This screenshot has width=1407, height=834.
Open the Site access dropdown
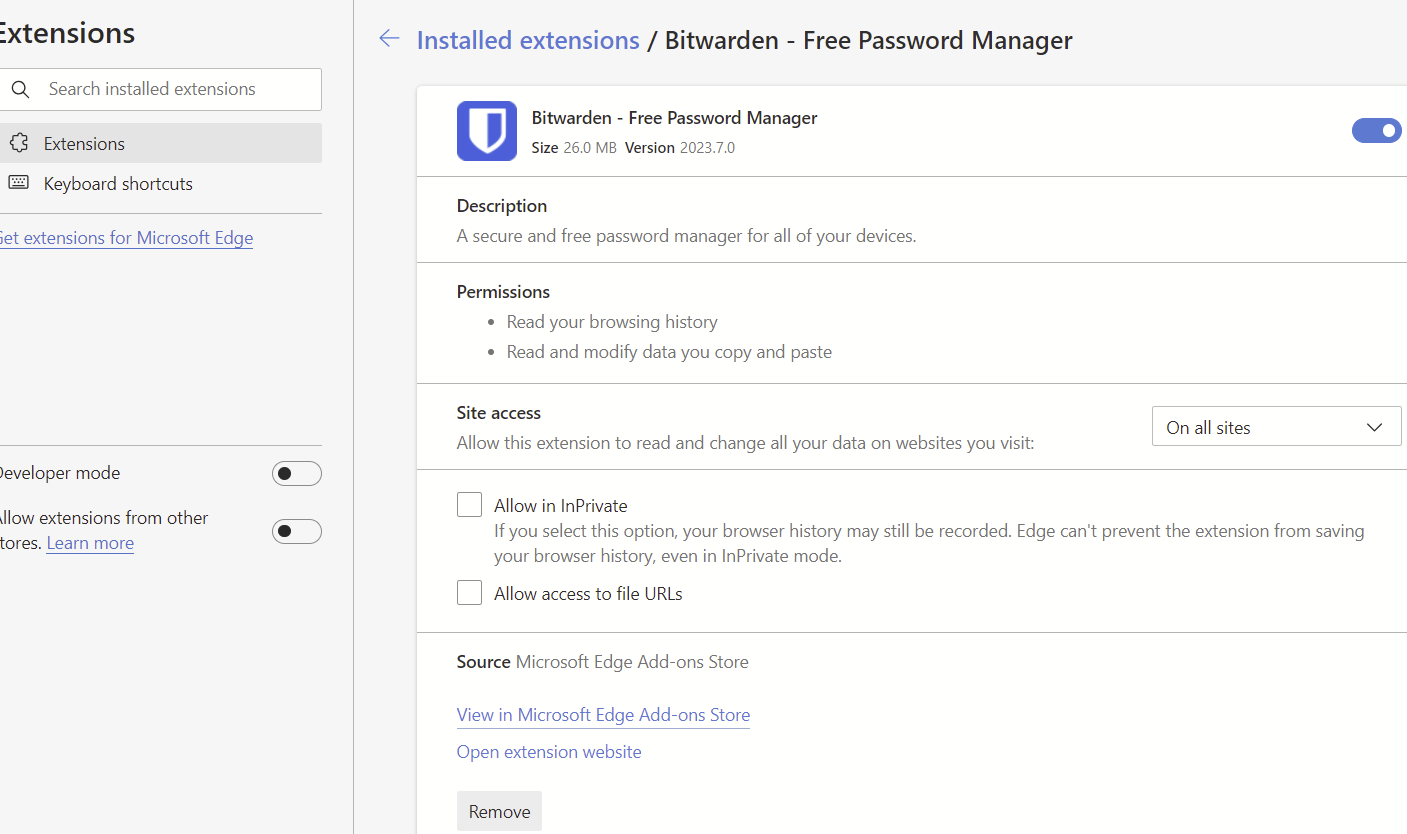(1277, 426)
